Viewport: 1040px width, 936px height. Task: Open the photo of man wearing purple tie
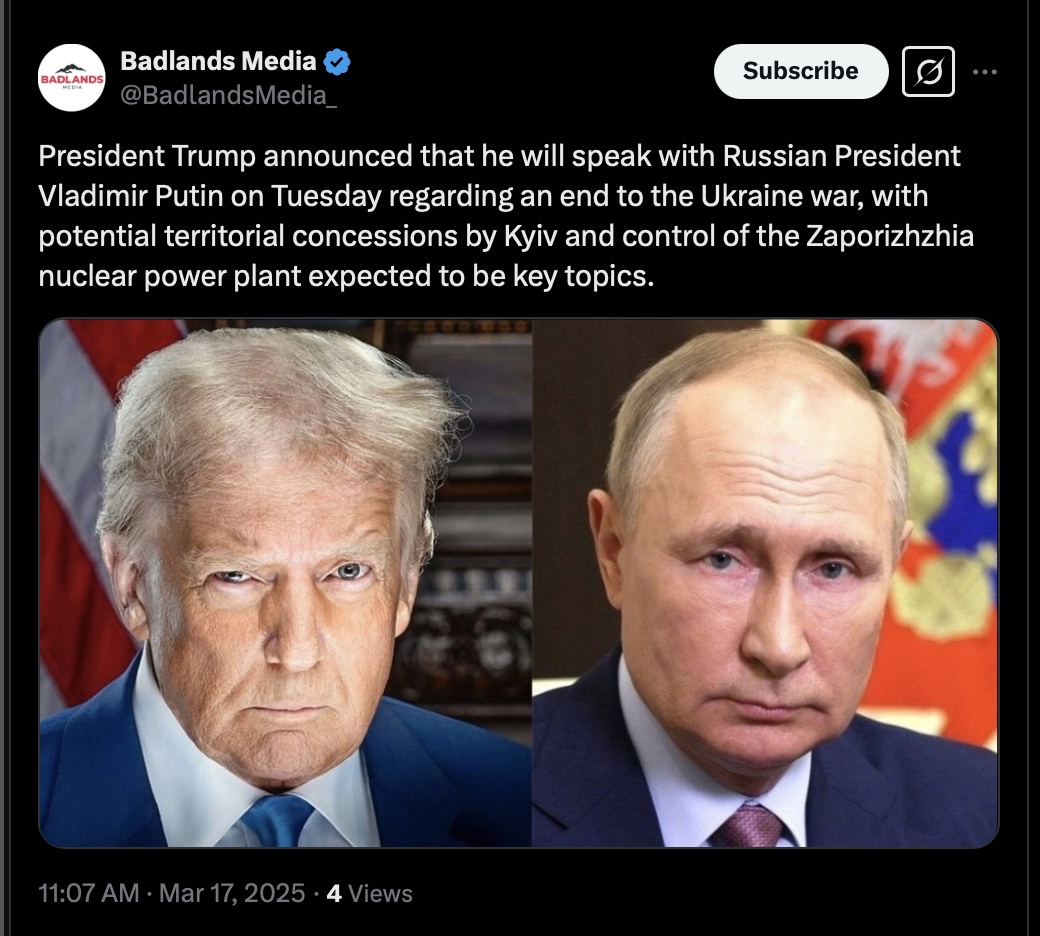click(x=765, y=583)
